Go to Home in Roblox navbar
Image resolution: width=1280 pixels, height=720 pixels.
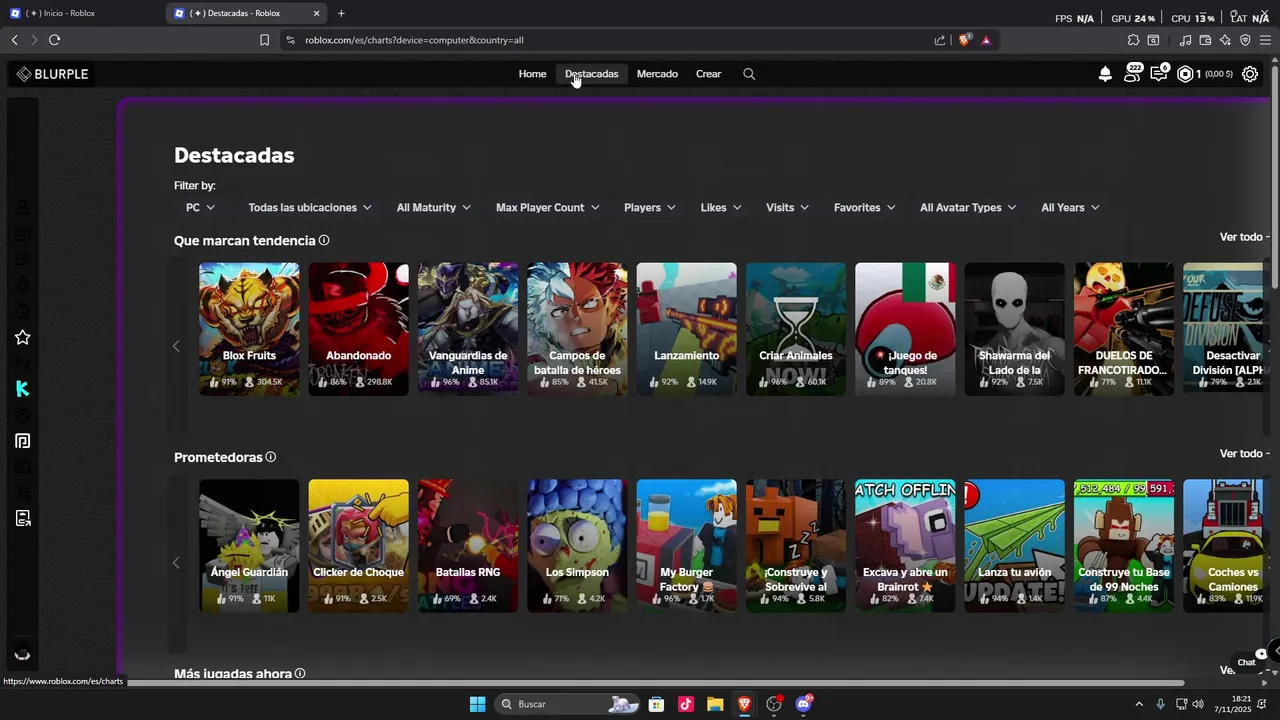tap(532, 74)
